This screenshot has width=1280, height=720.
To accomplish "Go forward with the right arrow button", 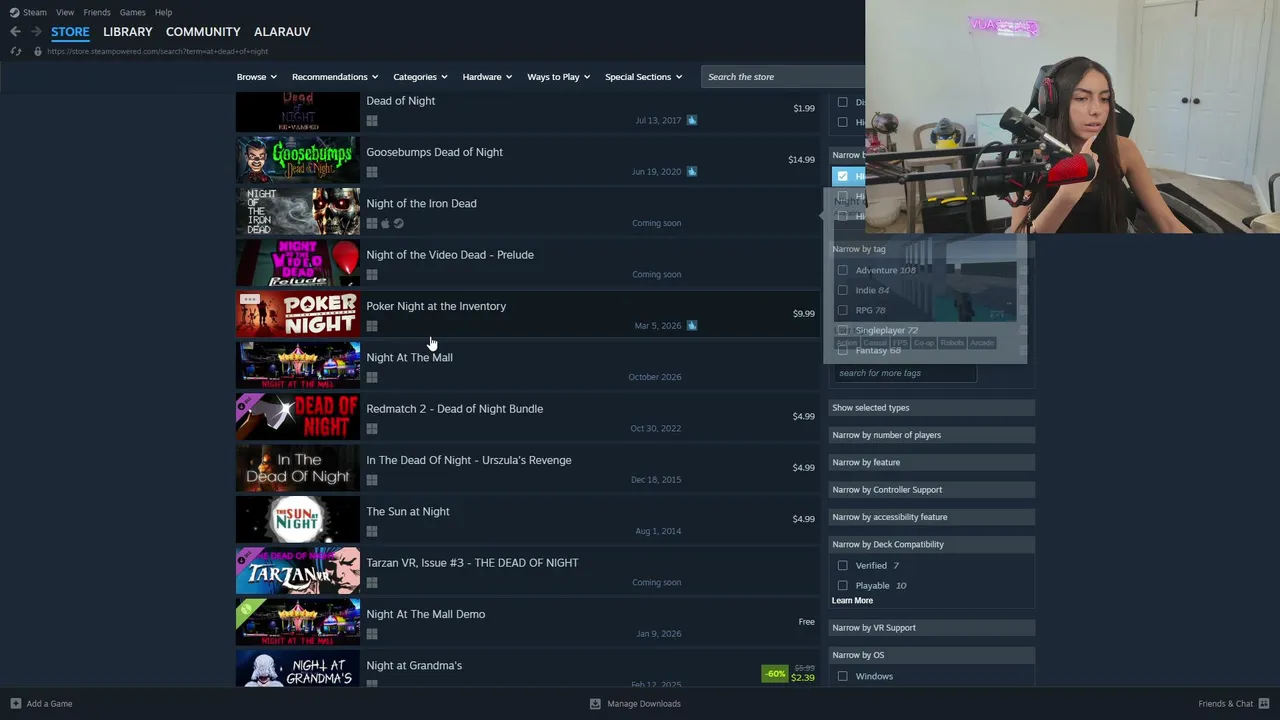I will pyautogui.click(x=36, y=32).
